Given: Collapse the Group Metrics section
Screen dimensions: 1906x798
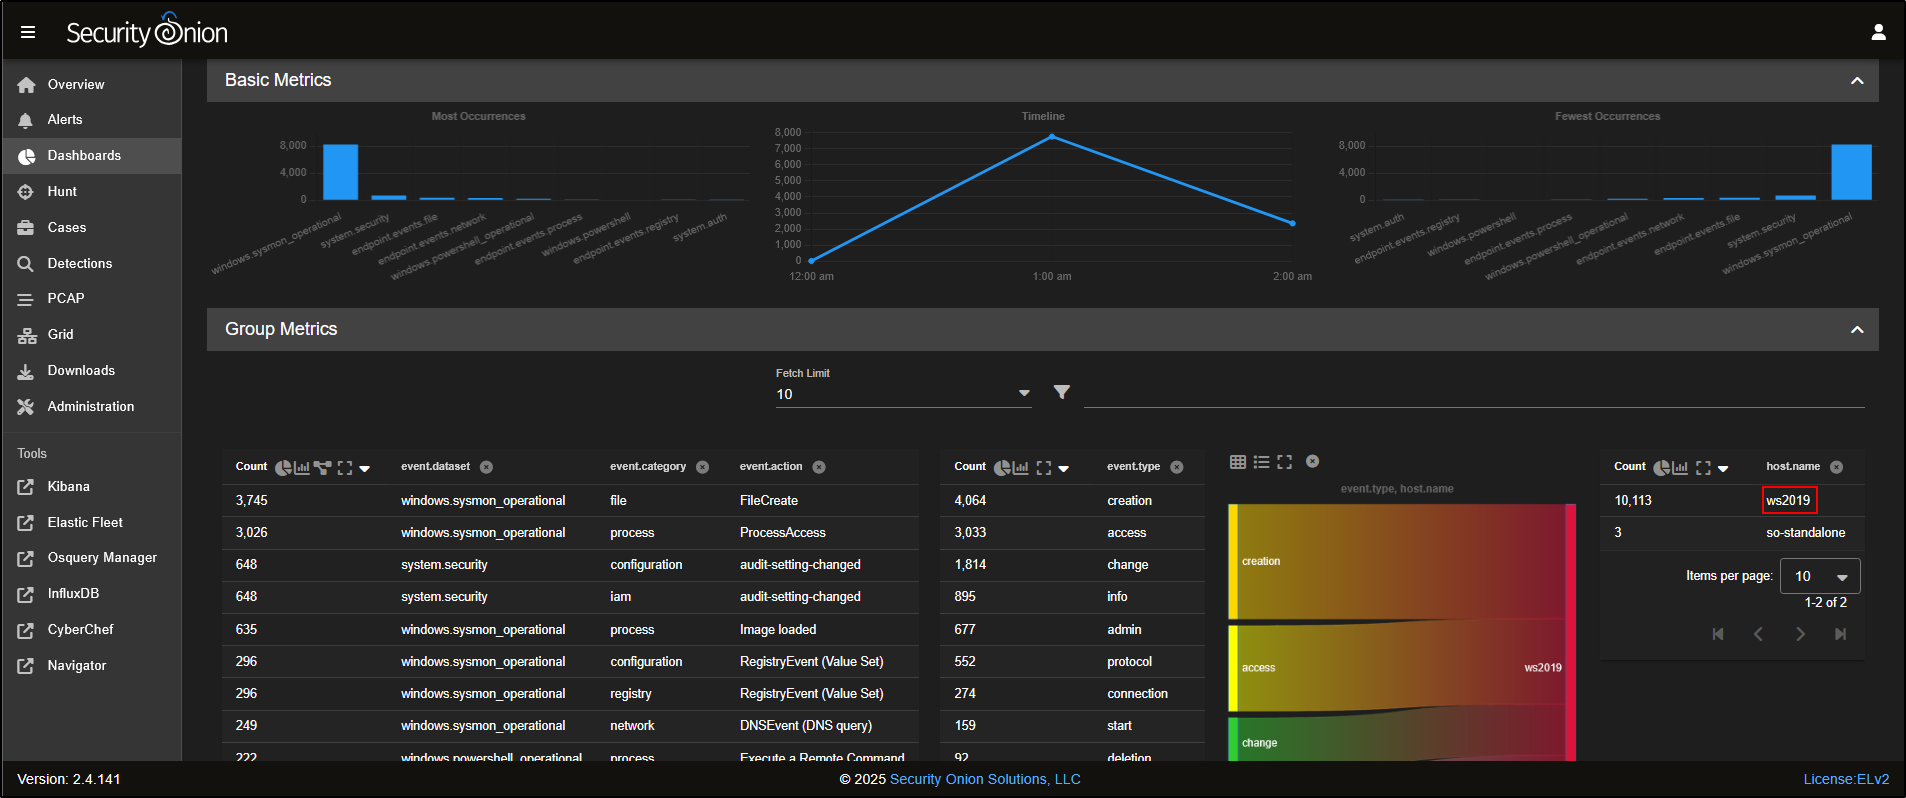Looking at the screenshot, I should coord(1857,330).
